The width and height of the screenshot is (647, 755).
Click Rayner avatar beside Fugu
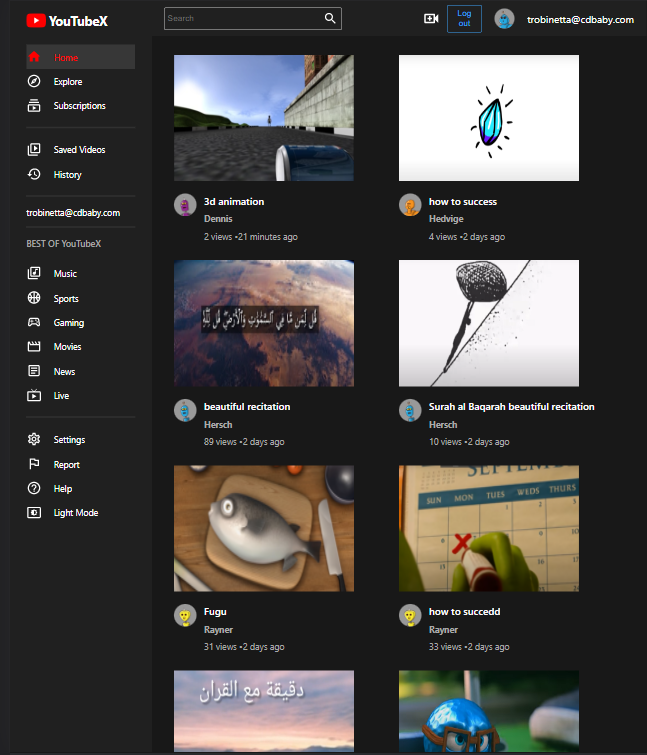(x=185, y=615)
